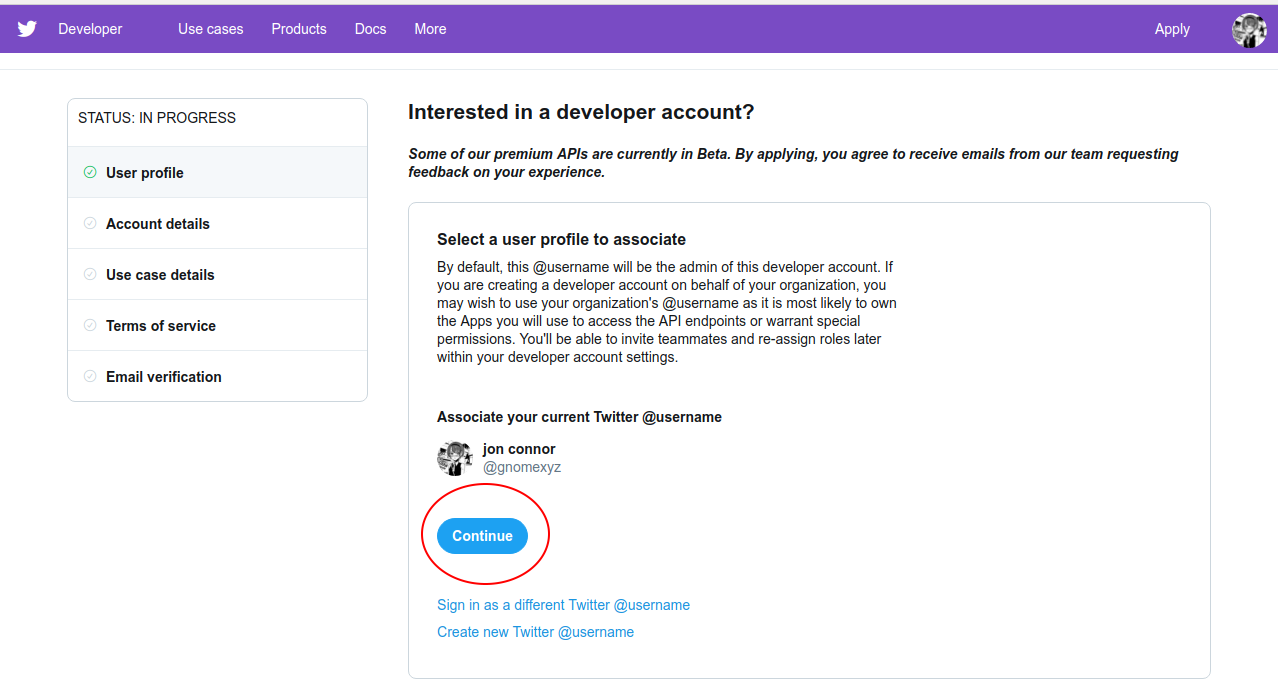Click the Apply link
The width and height of the screenshot is (1278, 682).
point(1171,29)
